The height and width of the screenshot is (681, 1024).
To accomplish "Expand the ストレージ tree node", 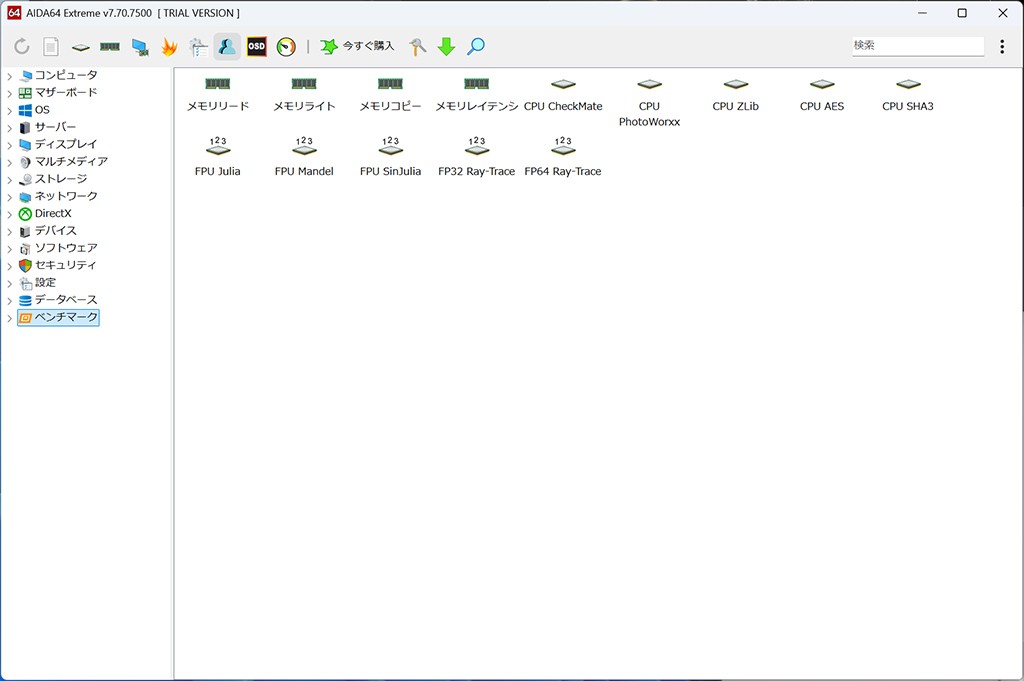I will [x=10, y=179].
